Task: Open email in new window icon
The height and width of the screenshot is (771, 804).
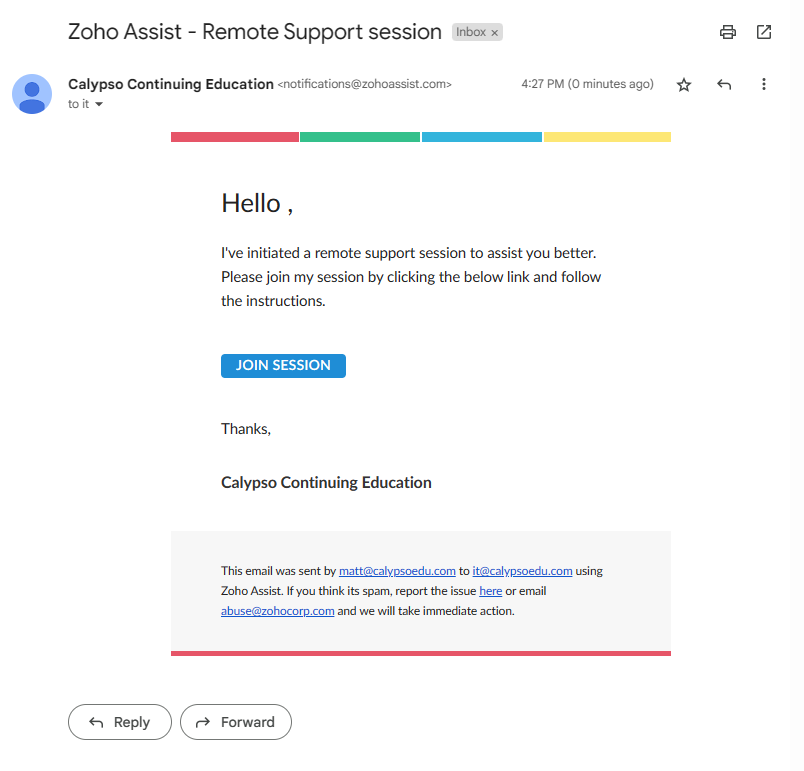Action: tap(764, 32)
